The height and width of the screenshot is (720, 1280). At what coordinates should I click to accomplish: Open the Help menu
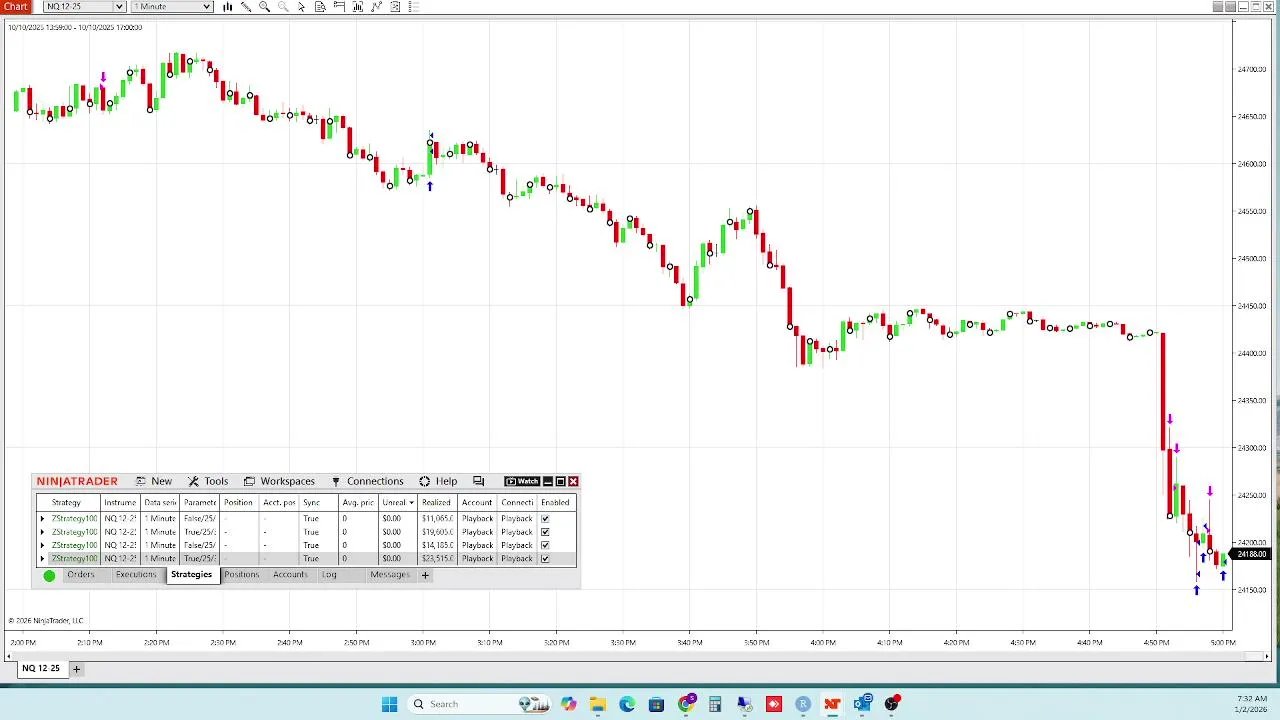click(438, 481)
